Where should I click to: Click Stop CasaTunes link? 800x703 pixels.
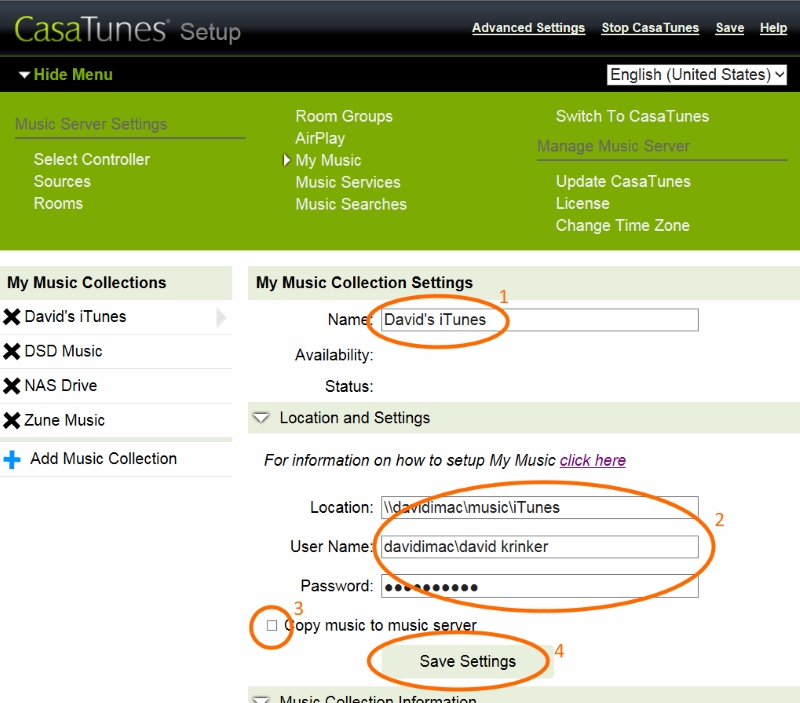click(650, 28)
